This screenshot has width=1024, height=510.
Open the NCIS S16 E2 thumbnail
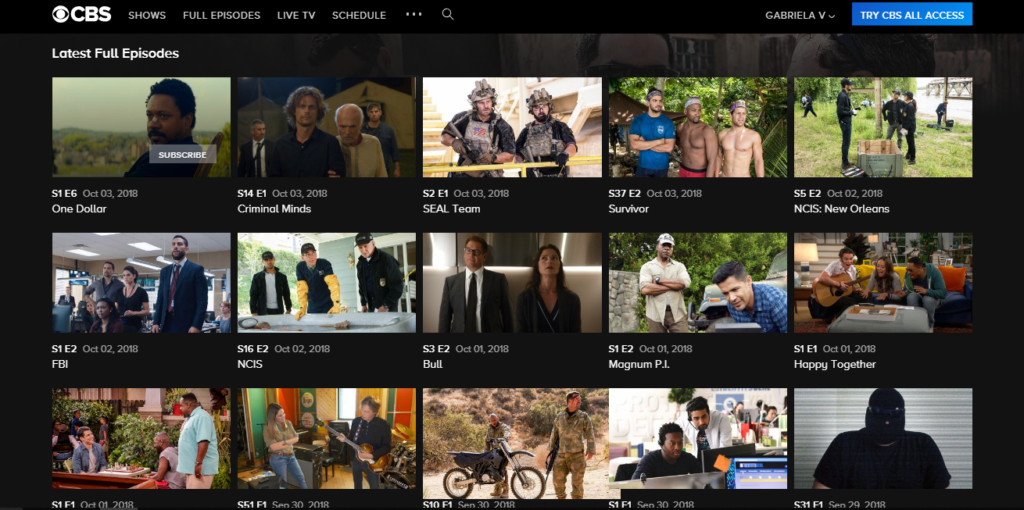(327, 283)
